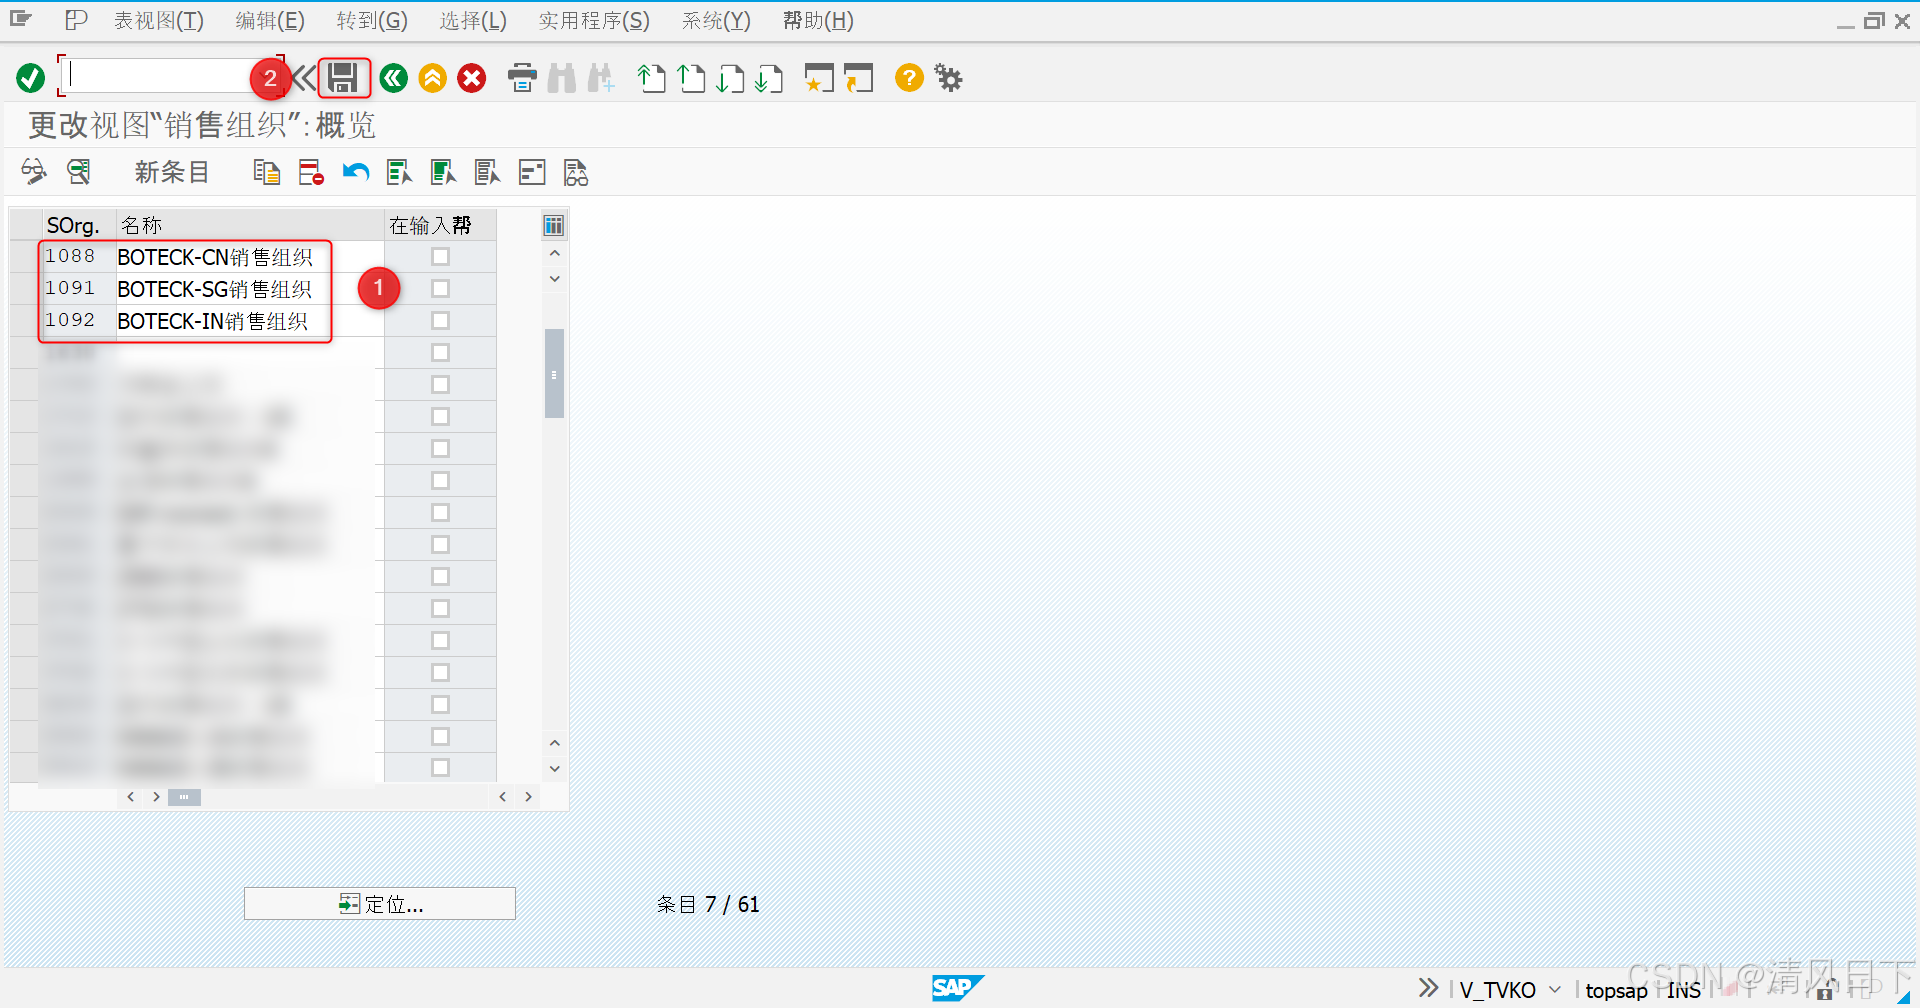Viewport: 1920px width, 1008px height.
Task: Open the 系统(Y) menu
Action: 716,21
